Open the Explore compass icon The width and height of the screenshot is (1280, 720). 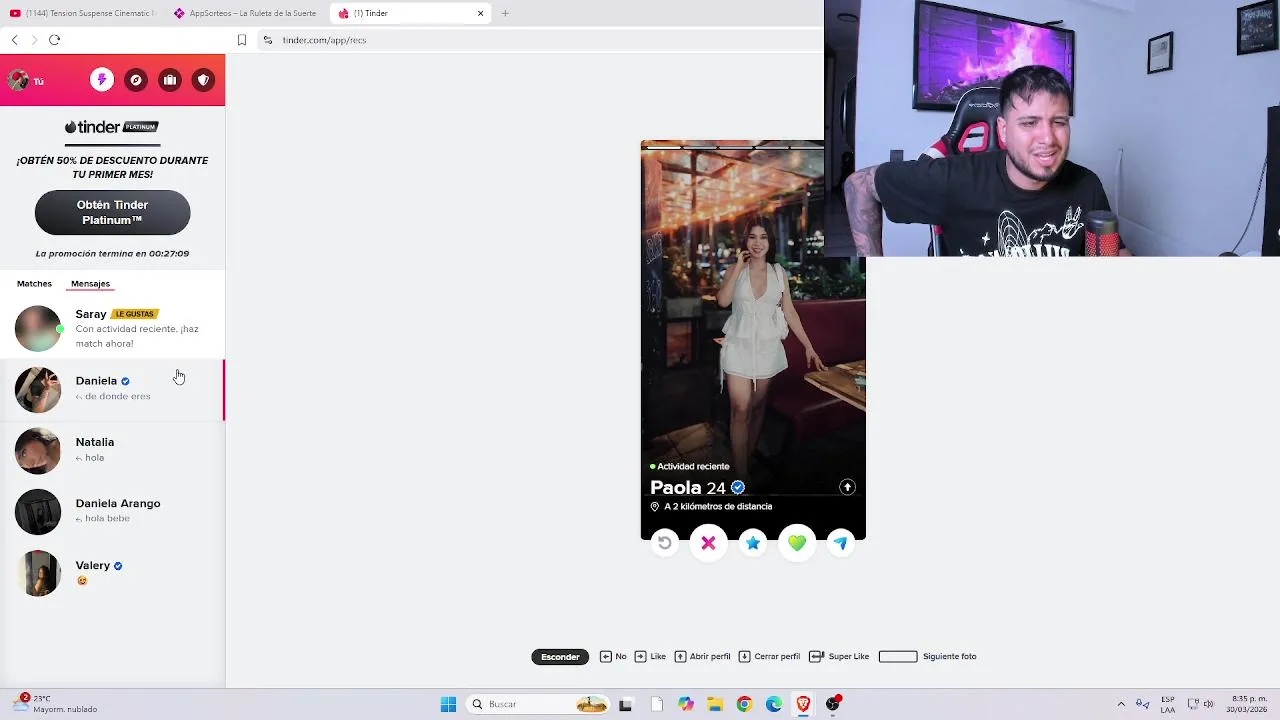[x=136, y=80]
